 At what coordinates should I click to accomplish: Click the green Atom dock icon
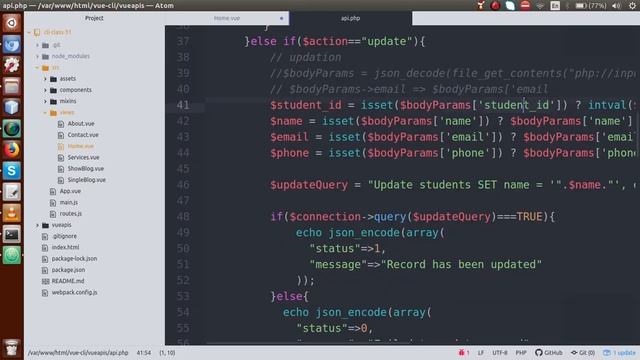[11, 256]
